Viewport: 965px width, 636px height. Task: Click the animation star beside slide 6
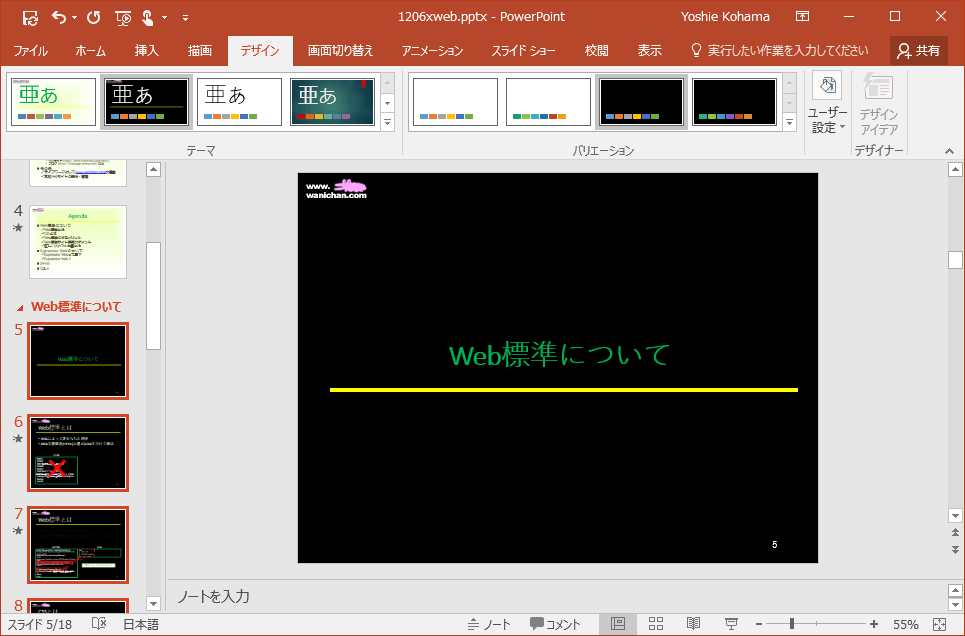click(x=18, y=438)
